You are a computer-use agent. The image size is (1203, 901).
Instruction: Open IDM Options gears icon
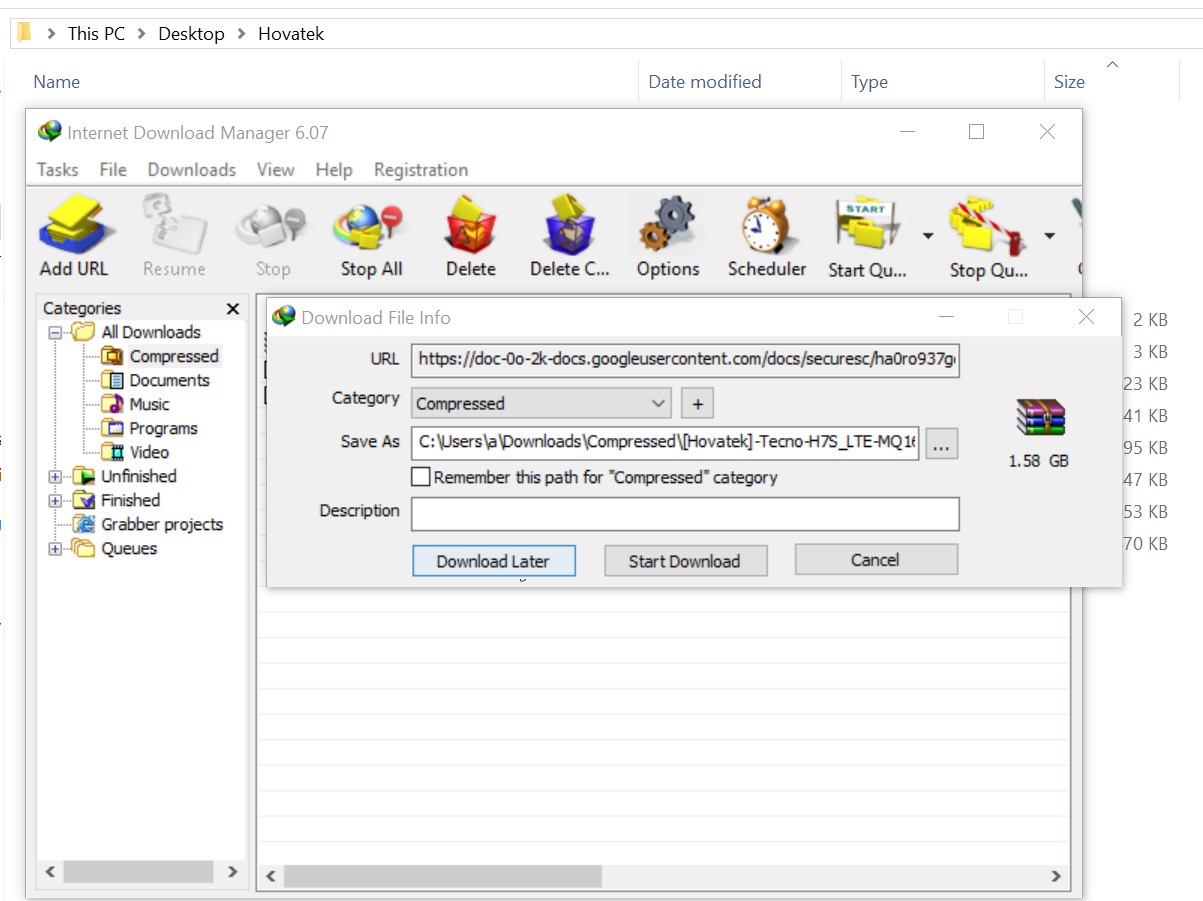(668, 225)
